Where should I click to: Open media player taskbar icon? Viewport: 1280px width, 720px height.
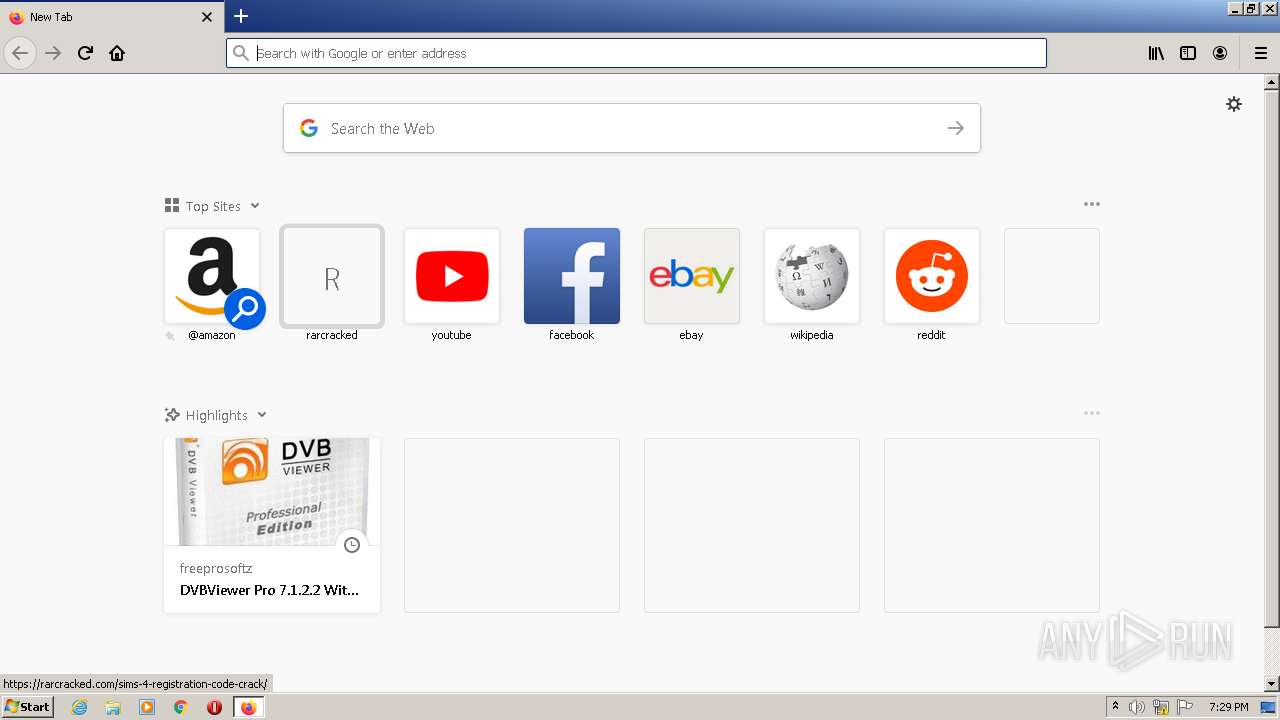[147, 707]
